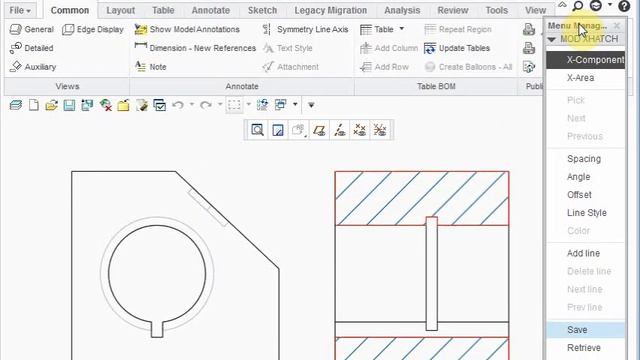640x360 pixels.
Task: Redo the last undone action
Action: 206,105
